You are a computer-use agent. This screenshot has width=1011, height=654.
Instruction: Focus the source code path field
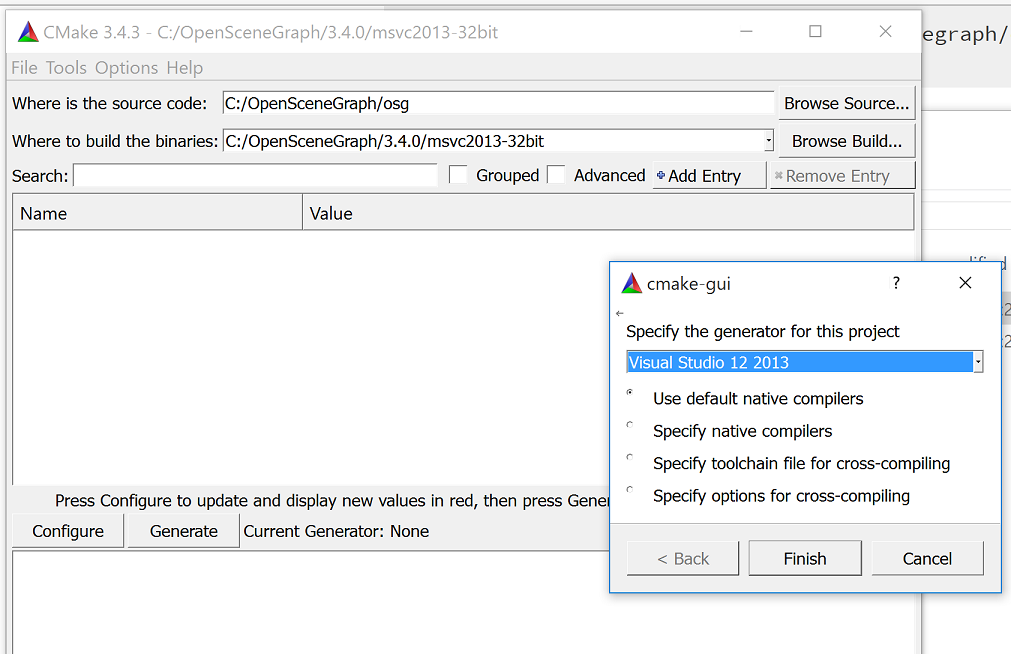498,103
